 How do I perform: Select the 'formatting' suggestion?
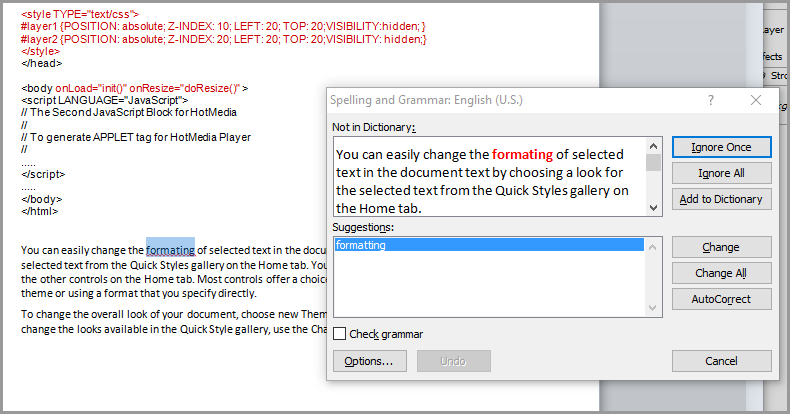[488, 245]
